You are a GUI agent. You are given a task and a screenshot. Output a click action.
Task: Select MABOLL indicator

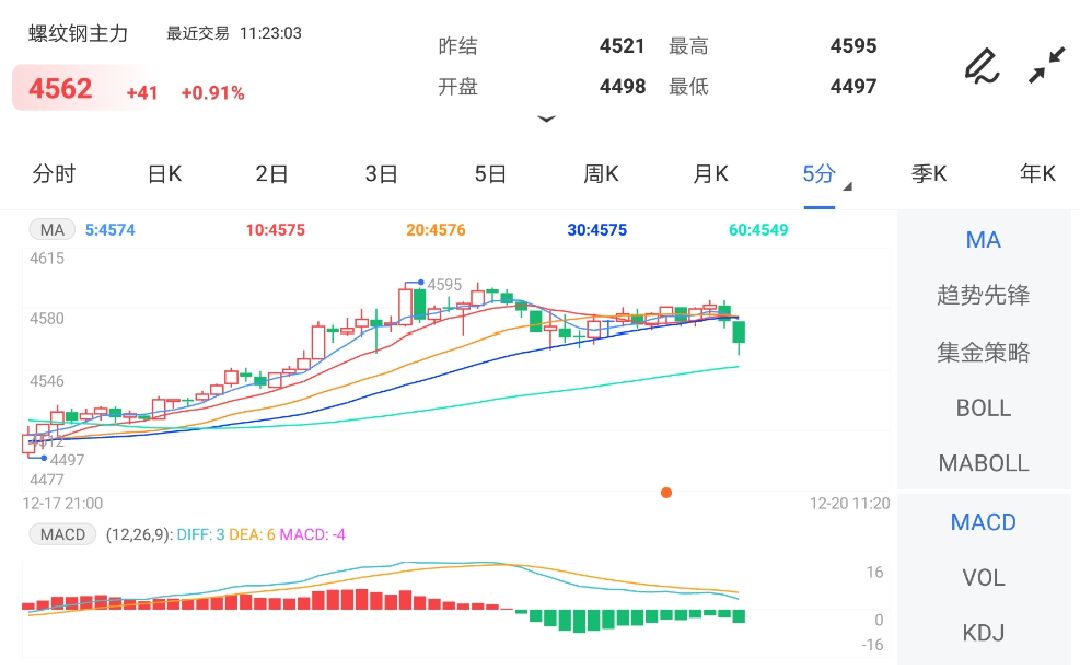(x=984, y=463)
